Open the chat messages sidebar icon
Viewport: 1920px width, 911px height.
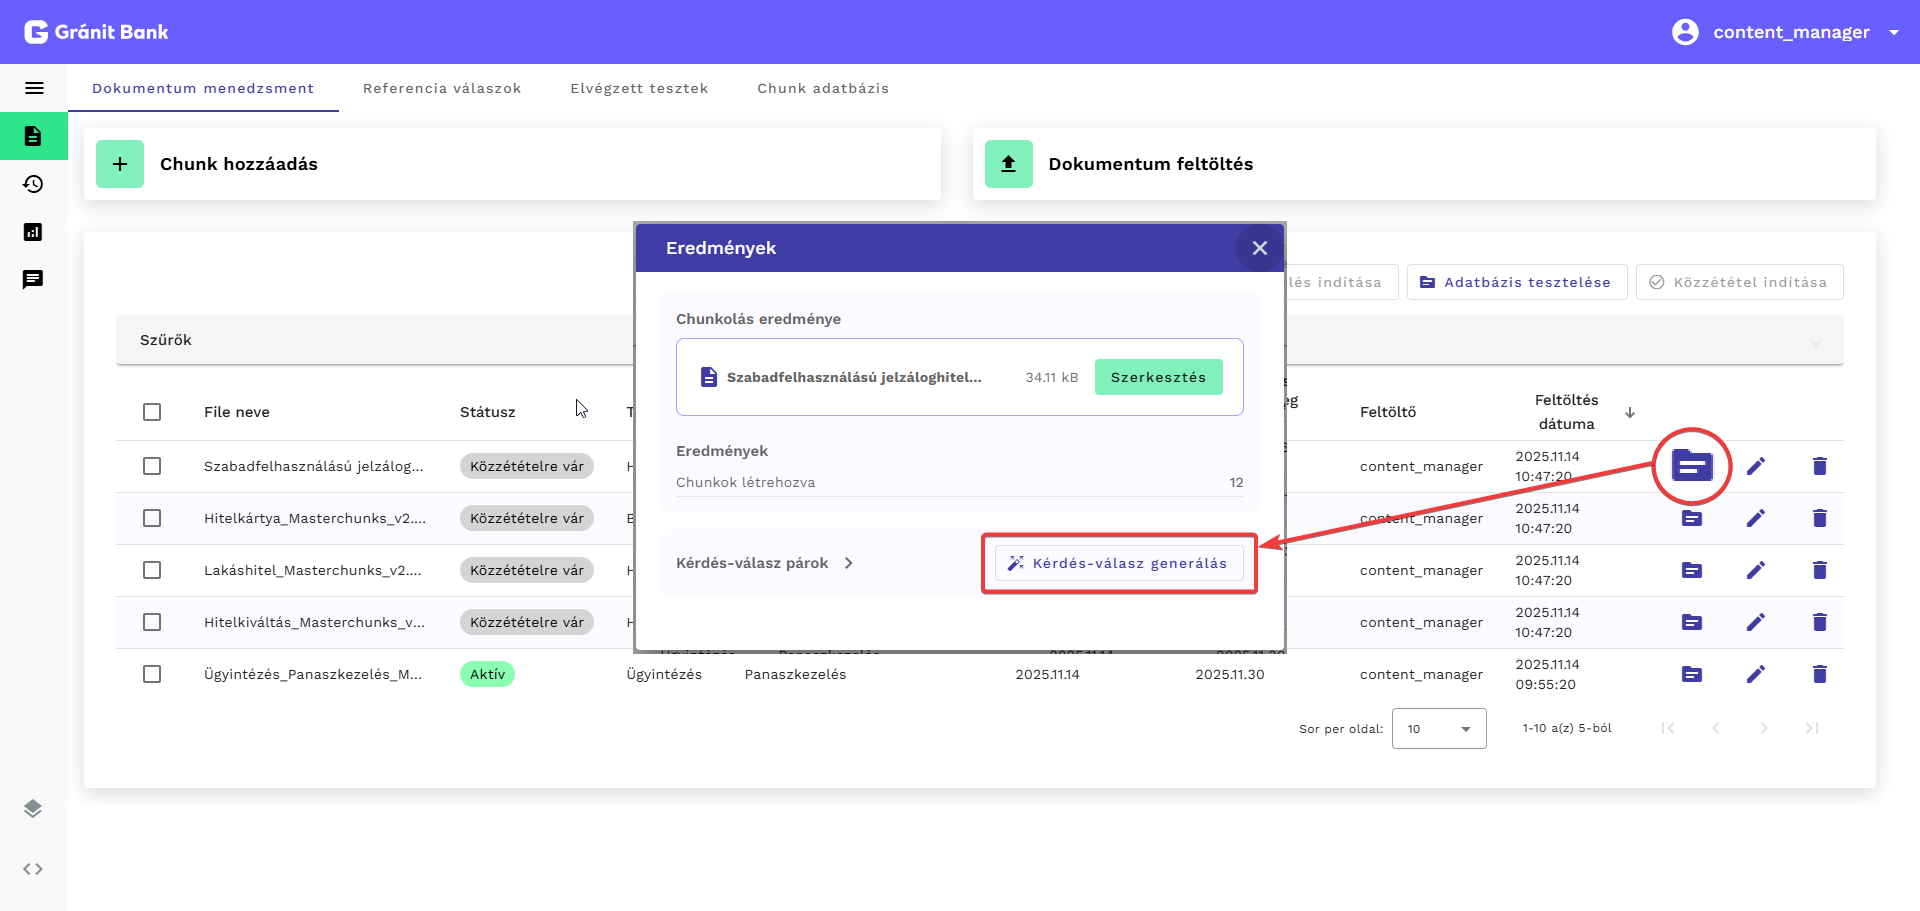coord(33,279)
